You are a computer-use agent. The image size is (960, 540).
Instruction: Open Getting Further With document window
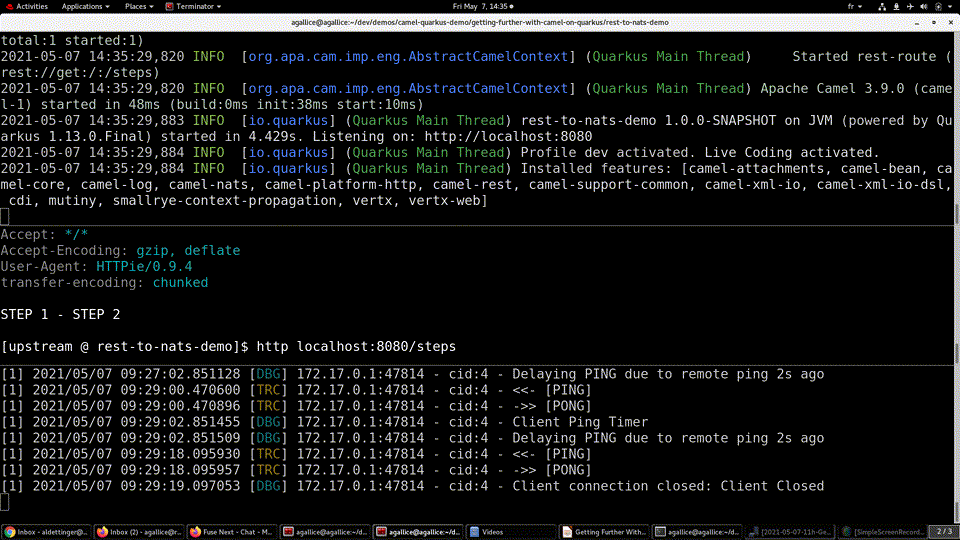tap(605, 532)
